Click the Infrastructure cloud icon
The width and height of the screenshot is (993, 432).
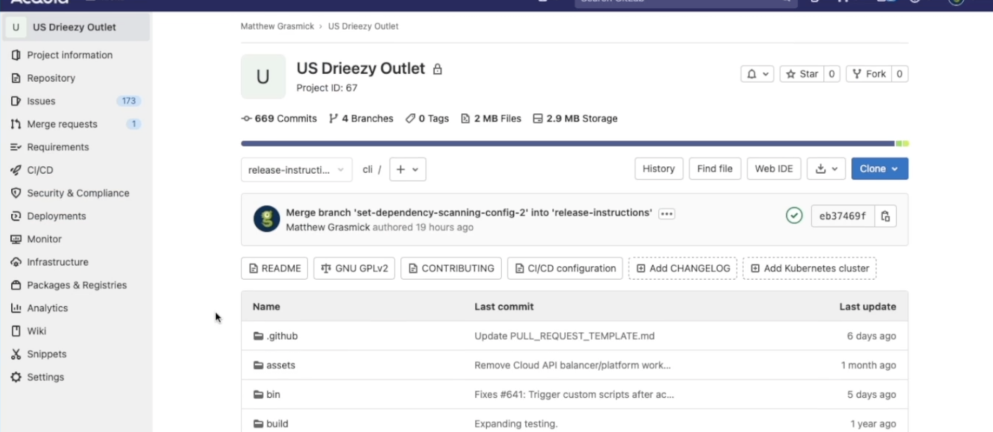[16, 262]
